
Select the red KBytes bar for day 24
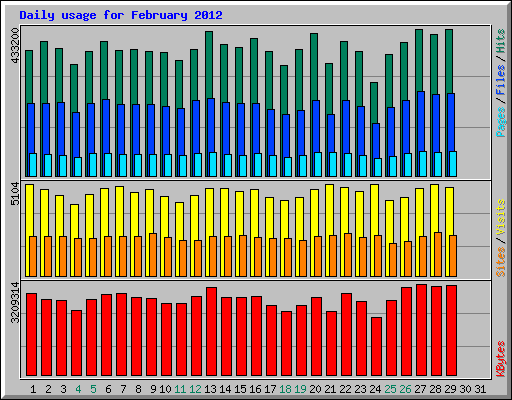click(376, 346)
